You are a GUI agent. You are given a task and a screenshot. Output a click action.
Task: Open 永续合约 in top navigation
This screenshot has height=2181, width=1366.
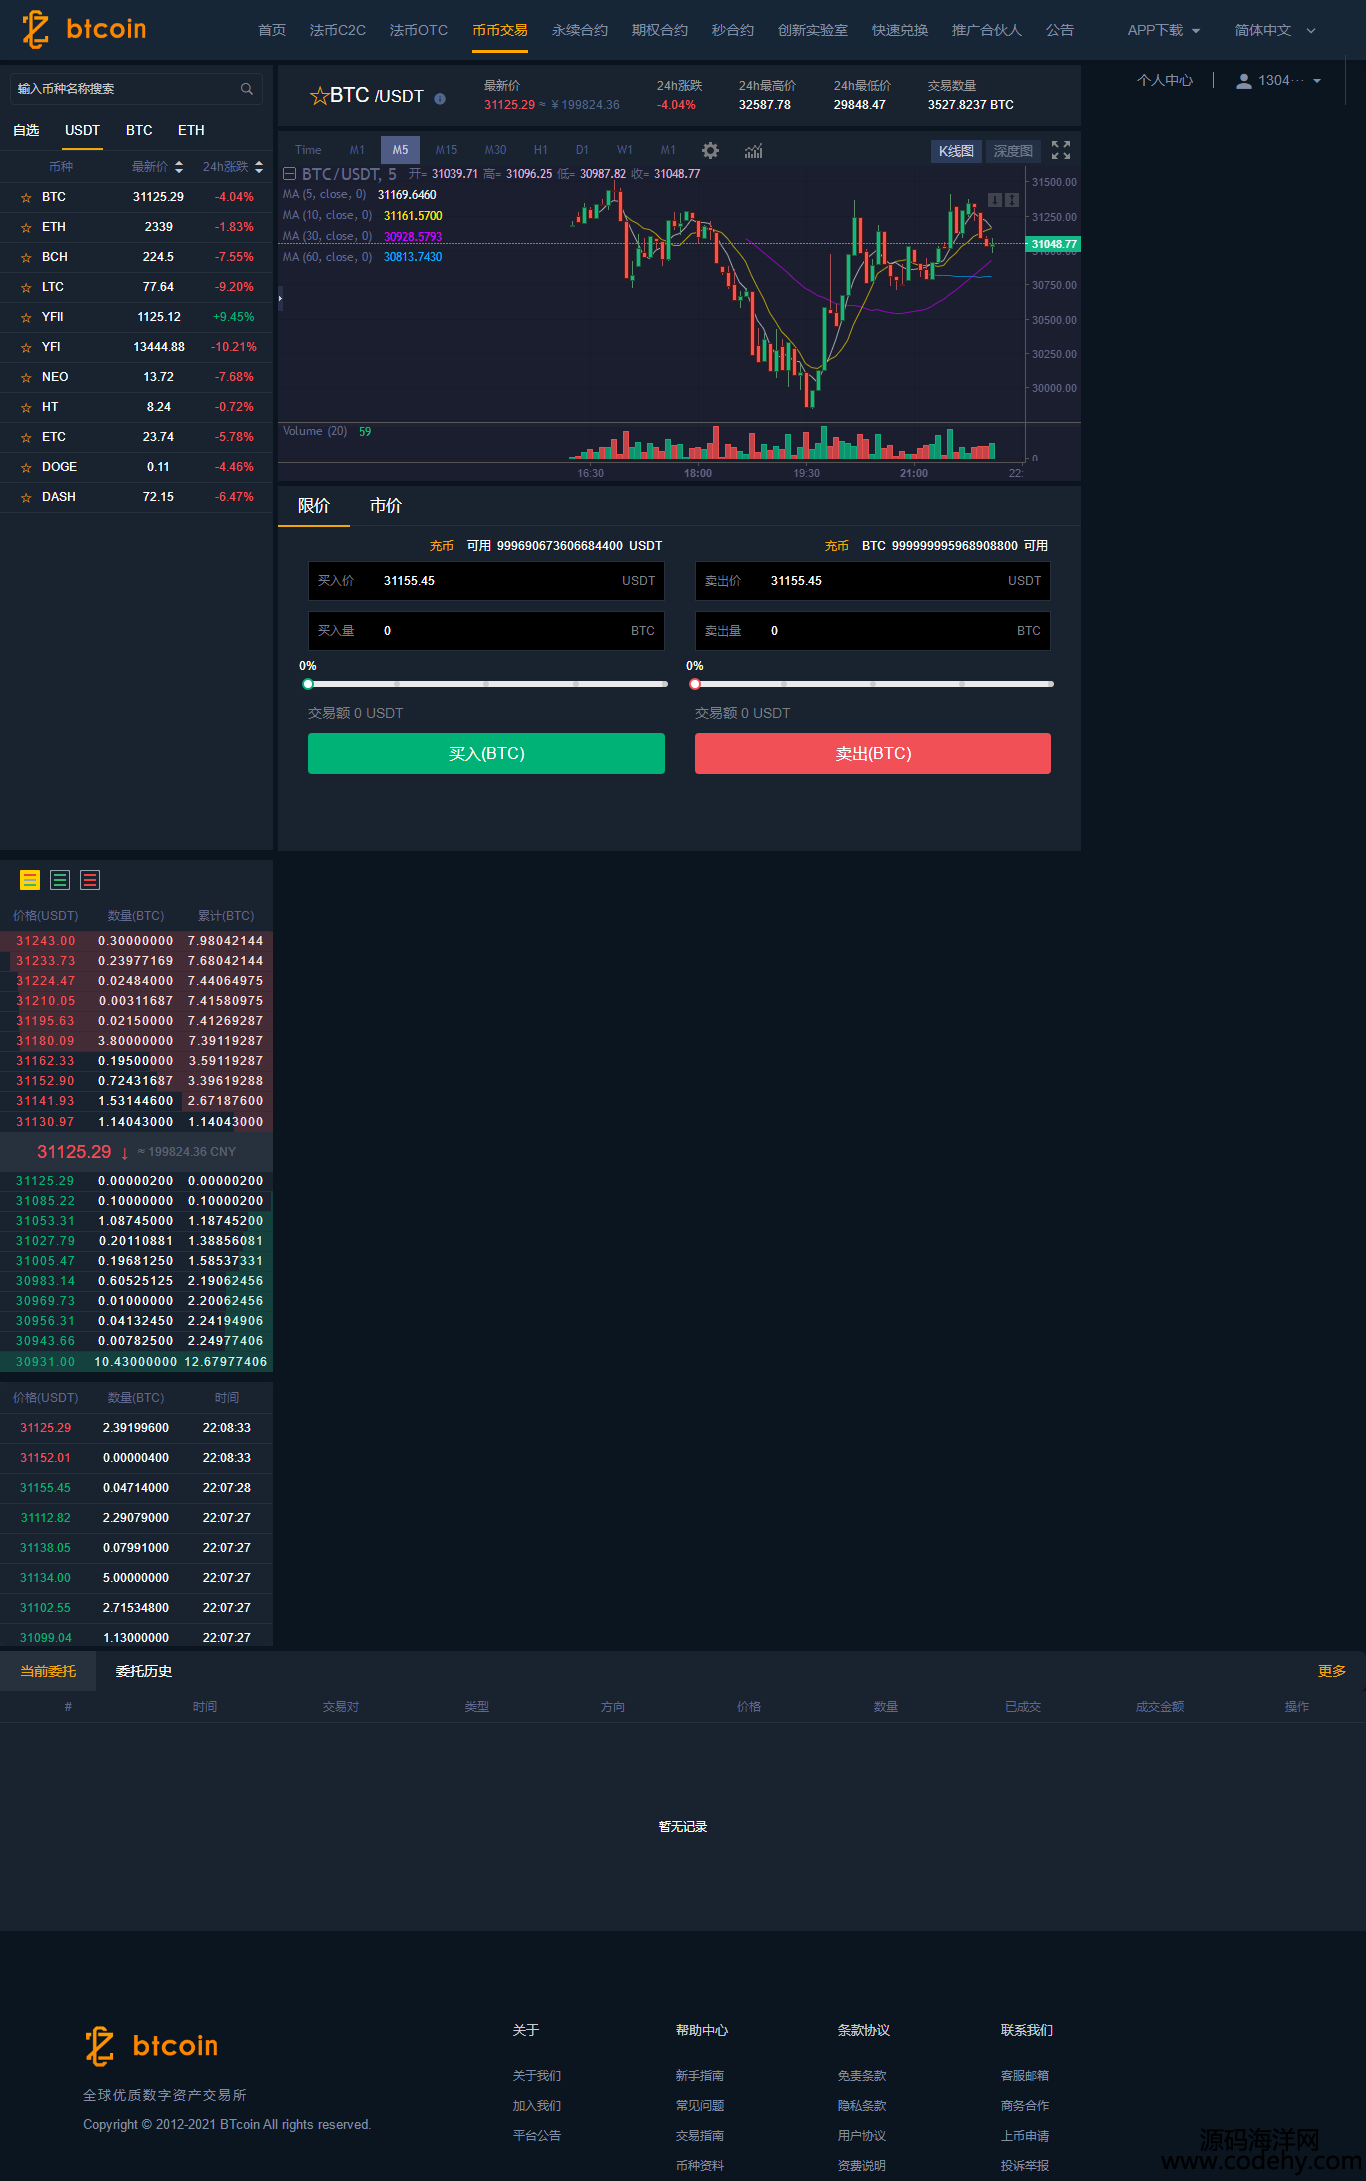click(x=580, y=30)
